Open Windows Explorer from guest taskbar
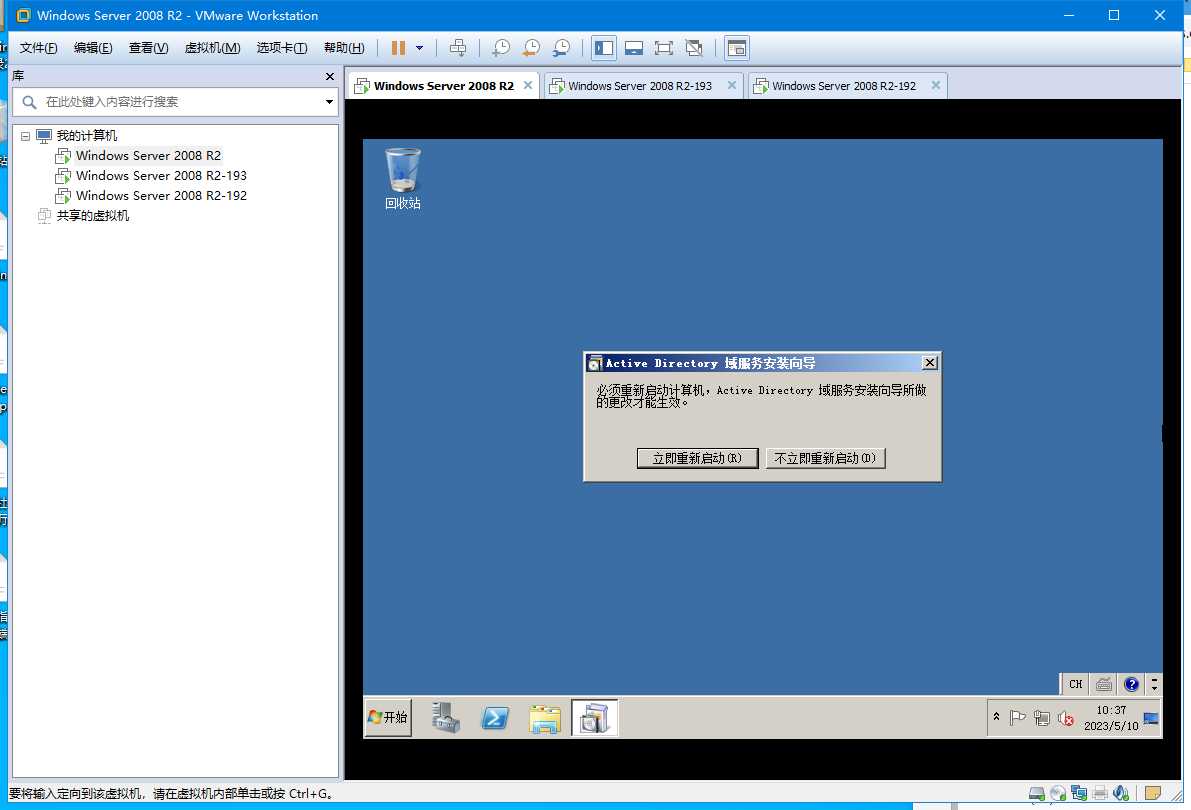This screenshot has width=1191, height=810. pyautogui.click(x=545, y=717)
